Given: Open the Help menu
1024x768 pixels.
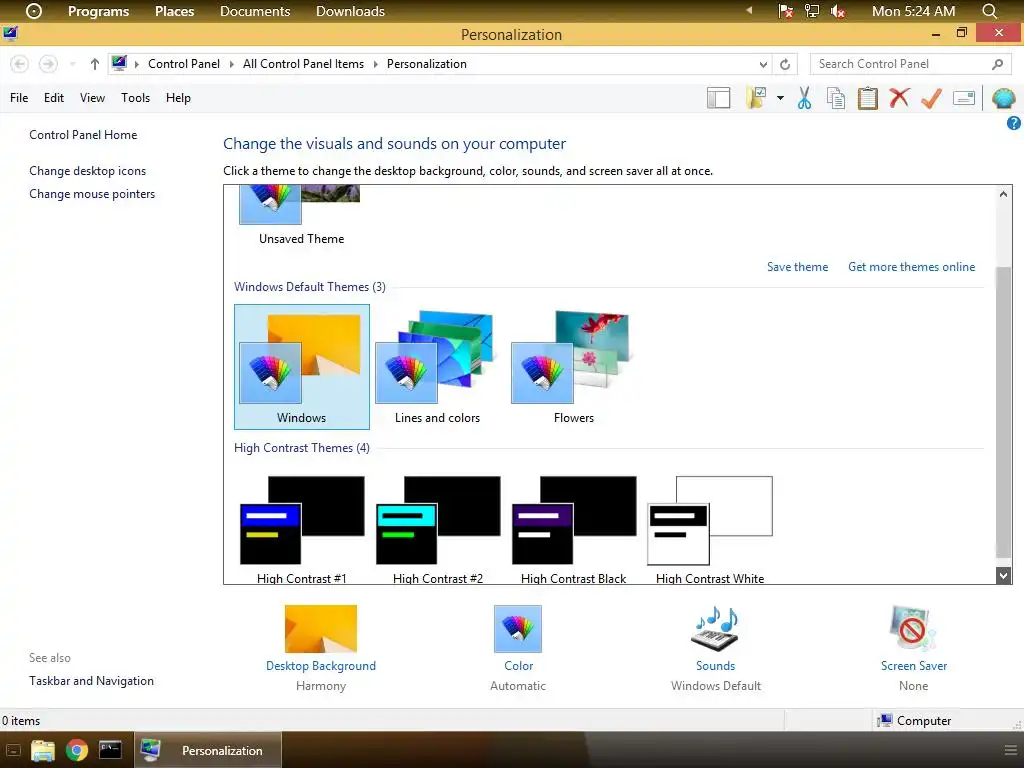Looking at the screenshot, I should click(x=178, y=98).
